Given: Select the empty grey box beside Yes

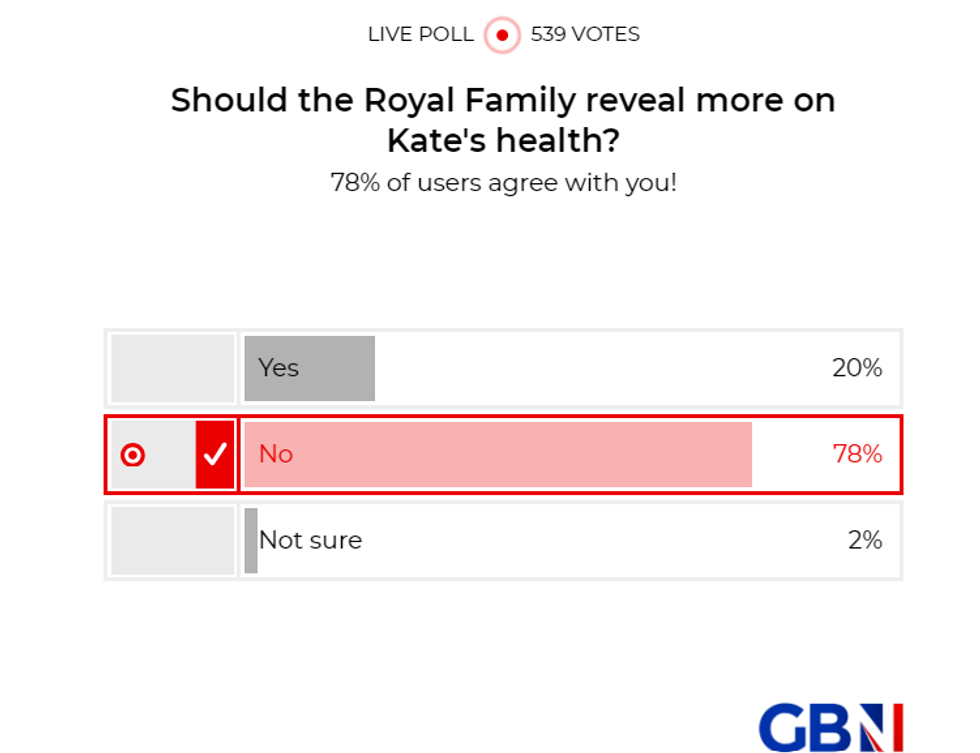Looking at the screenshot, I should 172,368.
